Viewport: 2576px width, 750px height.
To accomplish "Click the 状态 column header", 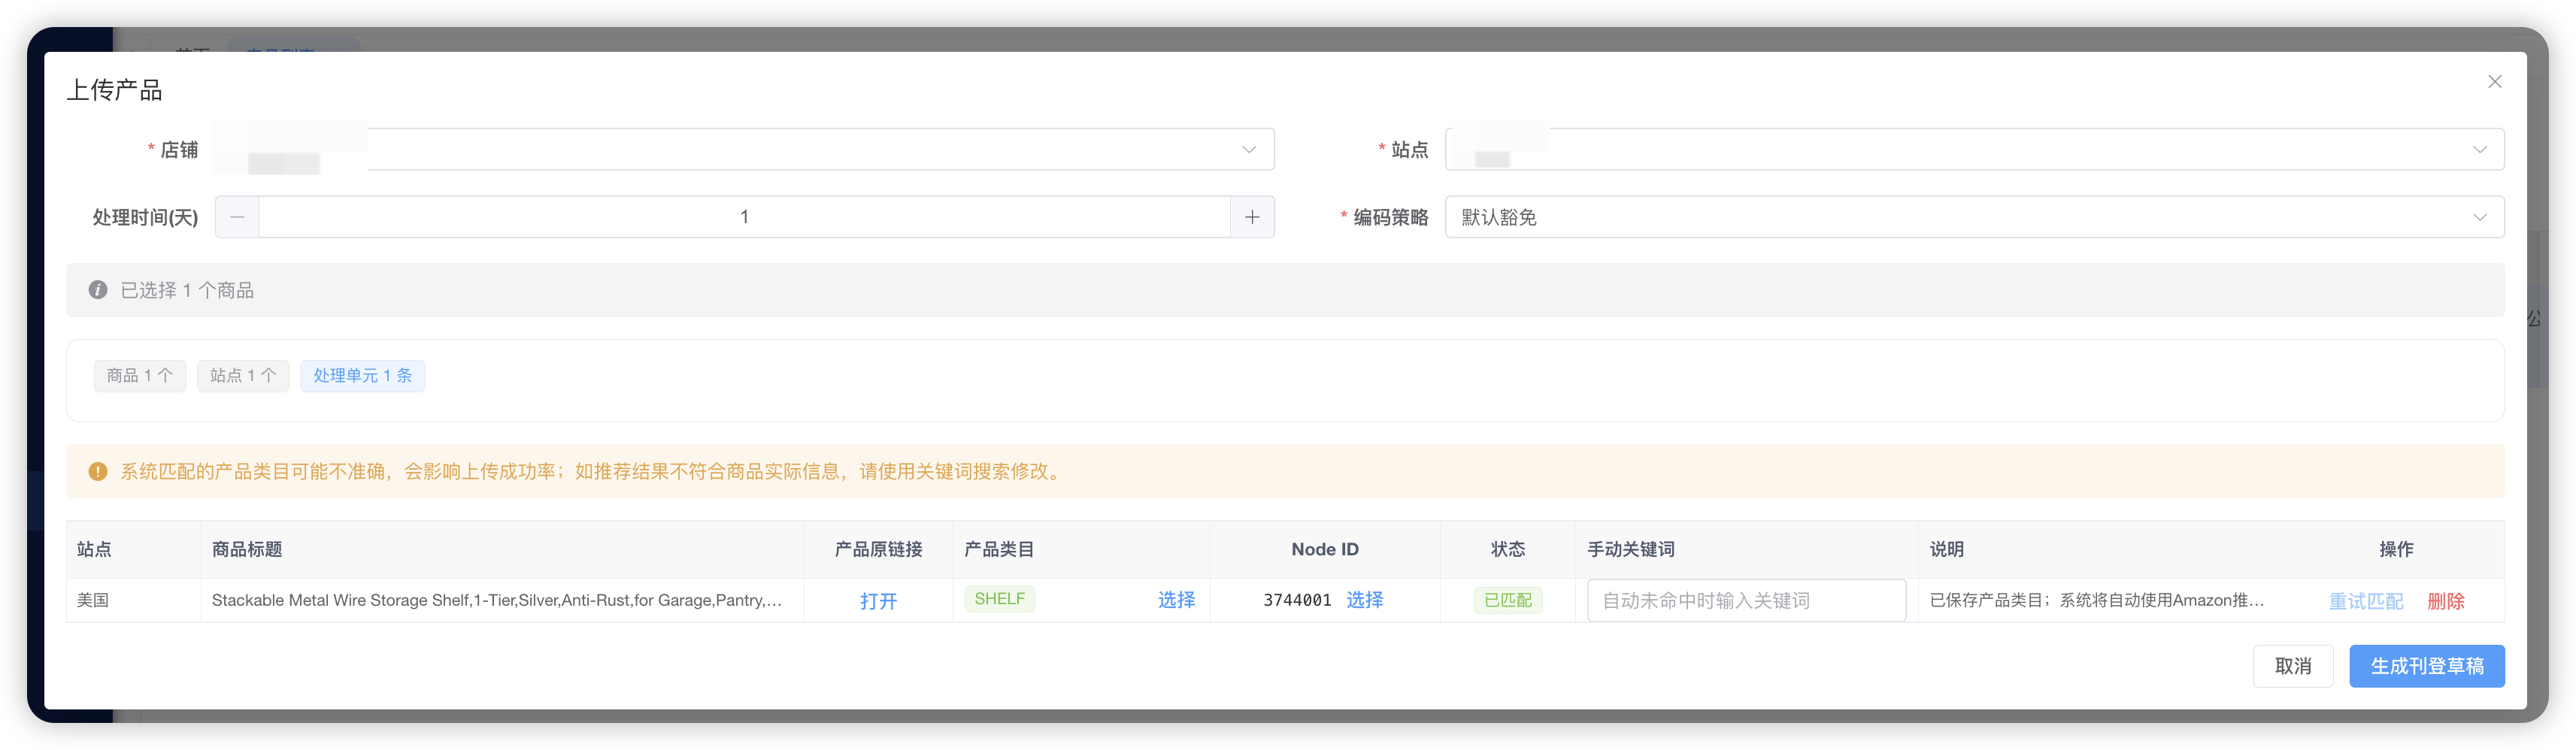I will tap(1507, 549).
